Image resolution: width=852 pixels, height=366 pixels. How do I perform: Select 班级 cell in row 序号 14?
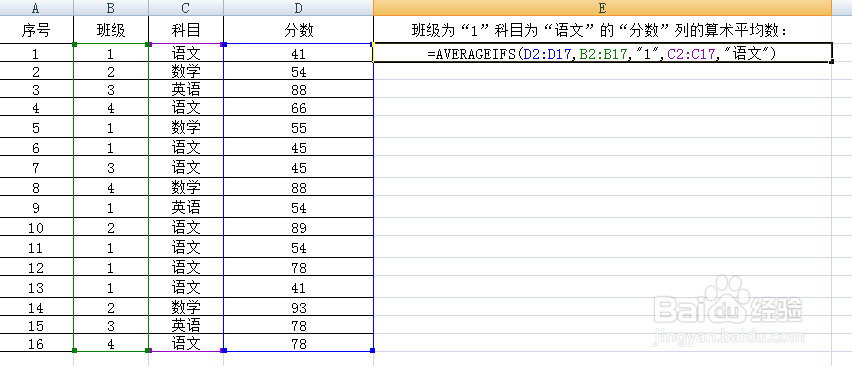[111, 307]
